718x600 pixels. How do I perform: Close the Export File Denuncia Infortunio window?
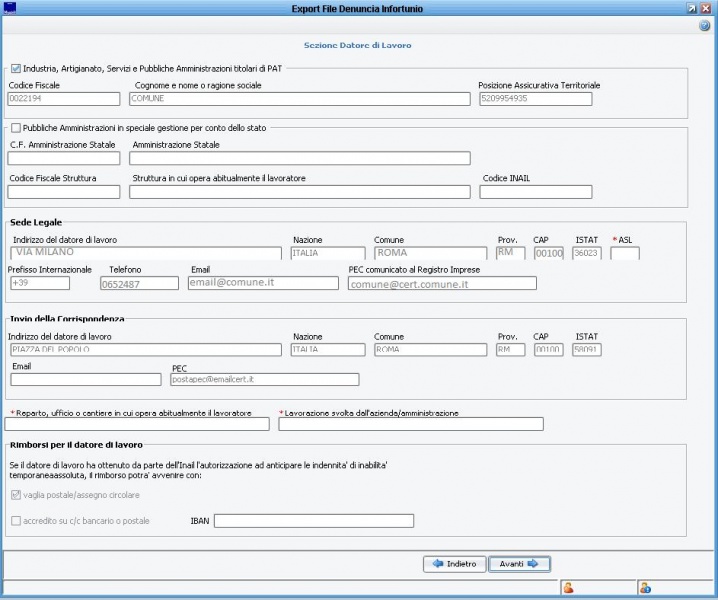click(x=706, y=9)
